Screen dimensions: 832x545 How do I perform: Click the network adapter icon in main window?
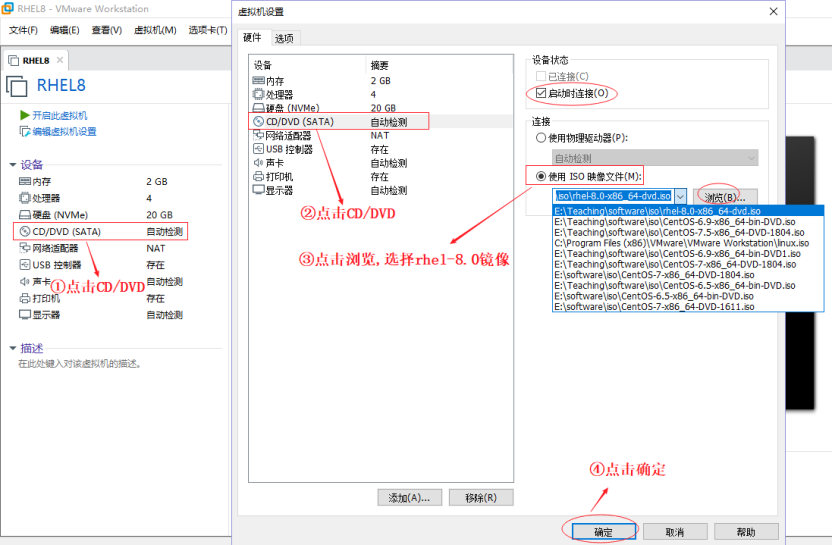(x=25, y=248)
